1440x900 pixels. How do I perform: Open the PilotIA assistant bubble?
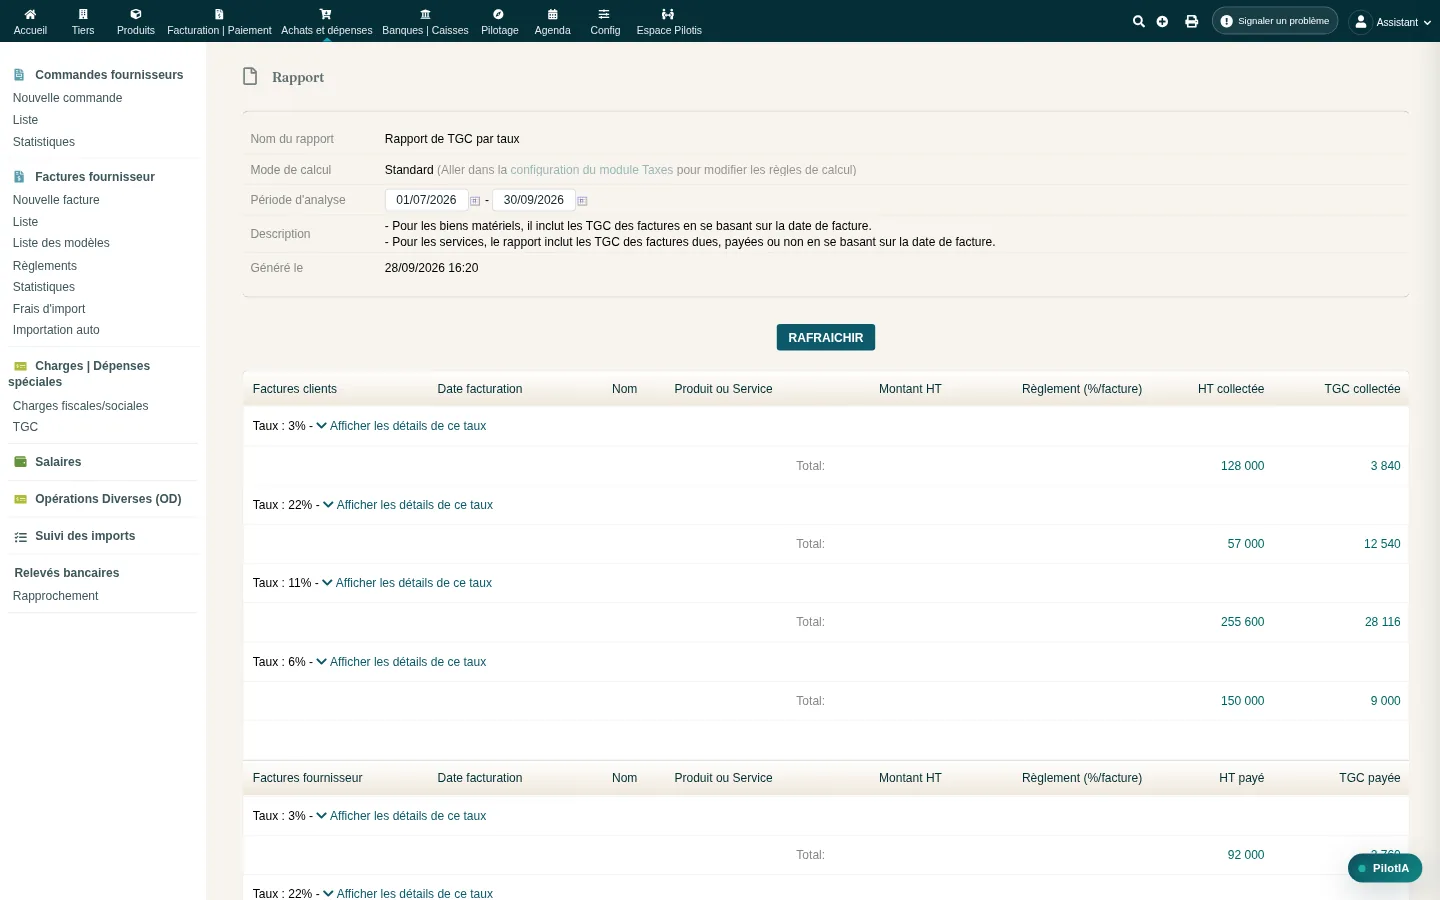[x=1385, y=868]
